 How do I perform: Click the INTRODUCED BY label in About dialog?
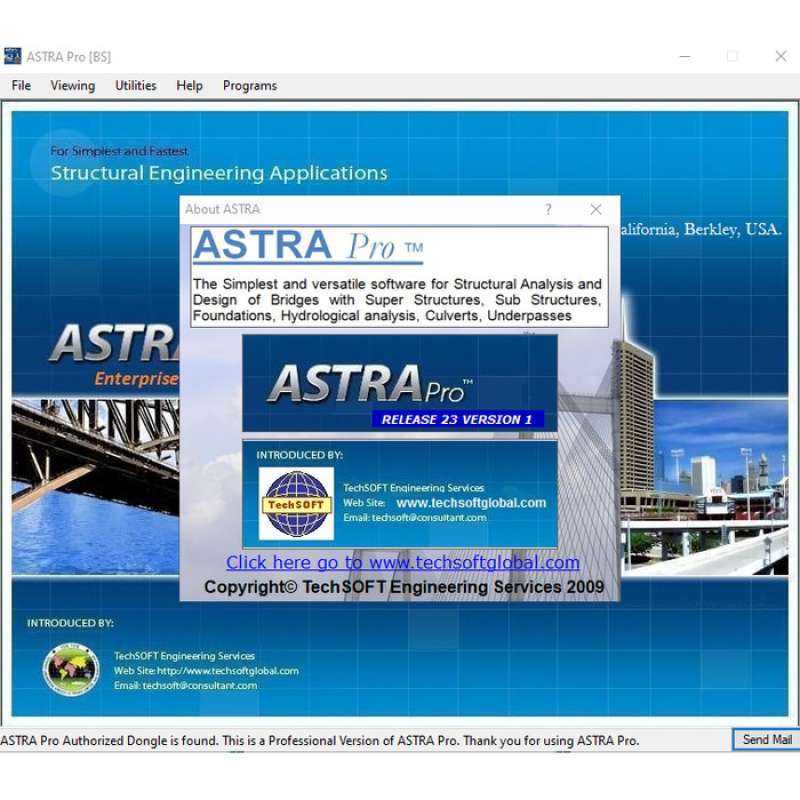(x=299, y=455)
